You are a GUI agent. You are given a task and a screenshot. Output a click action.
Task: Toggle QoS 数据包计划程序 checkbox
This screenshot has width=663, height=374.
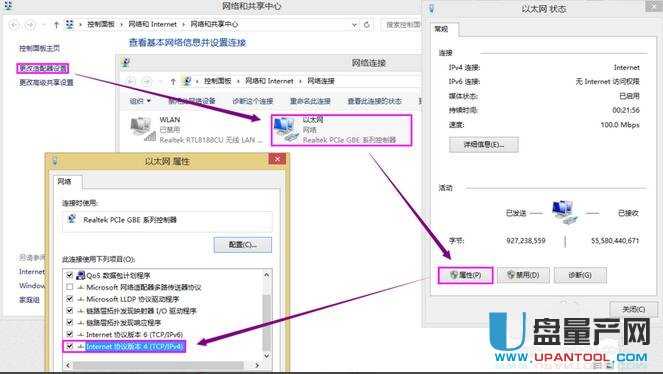pos(70,276)
